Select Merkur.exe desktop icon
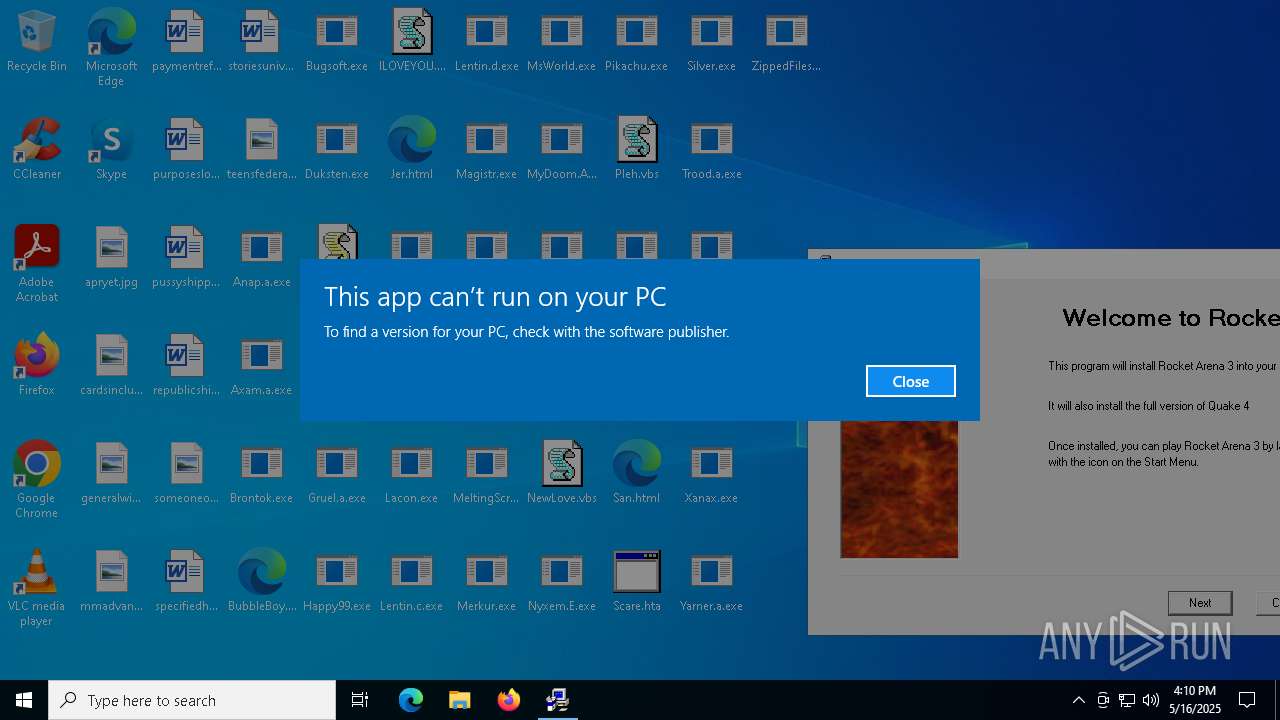The height and width of the screenshot is (720, 1280). 487,582
